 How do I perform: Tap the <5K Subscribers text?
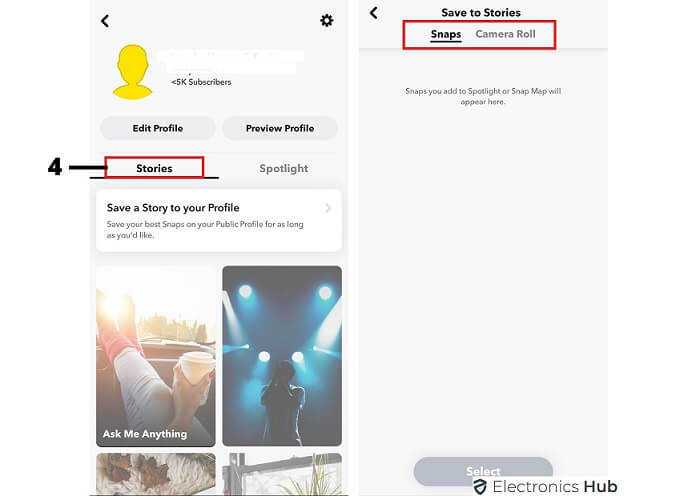201,82
